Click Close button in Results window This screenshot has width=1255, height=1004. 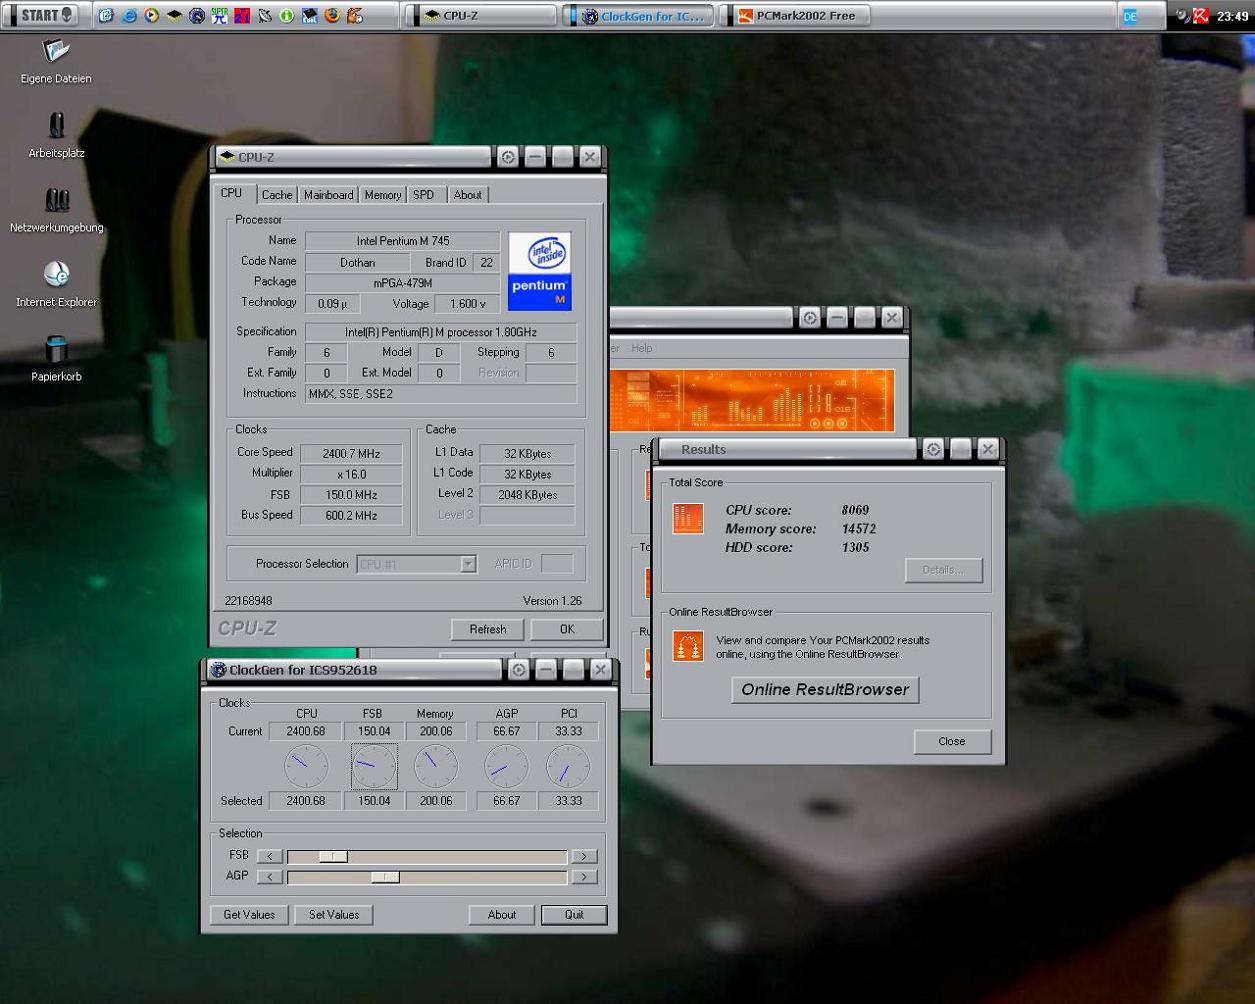click(952, 741)
